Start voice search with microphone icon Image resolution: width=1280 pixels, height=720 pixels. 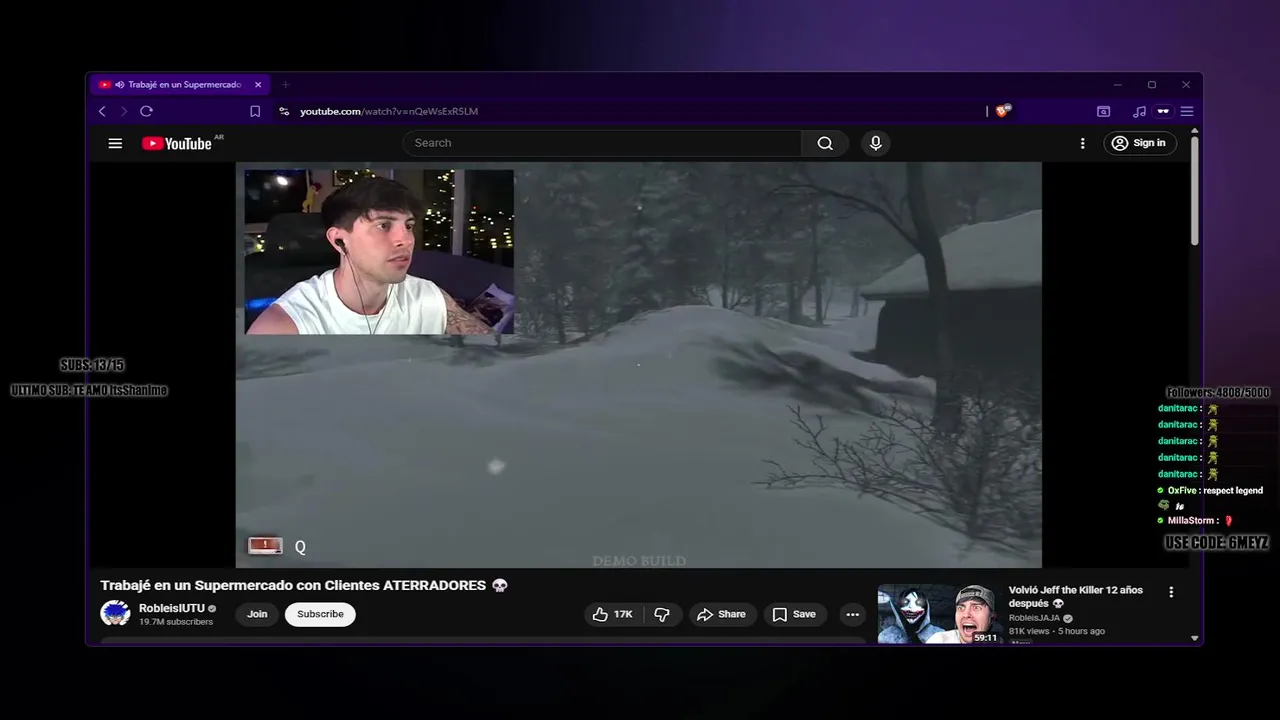coord(876,143)
